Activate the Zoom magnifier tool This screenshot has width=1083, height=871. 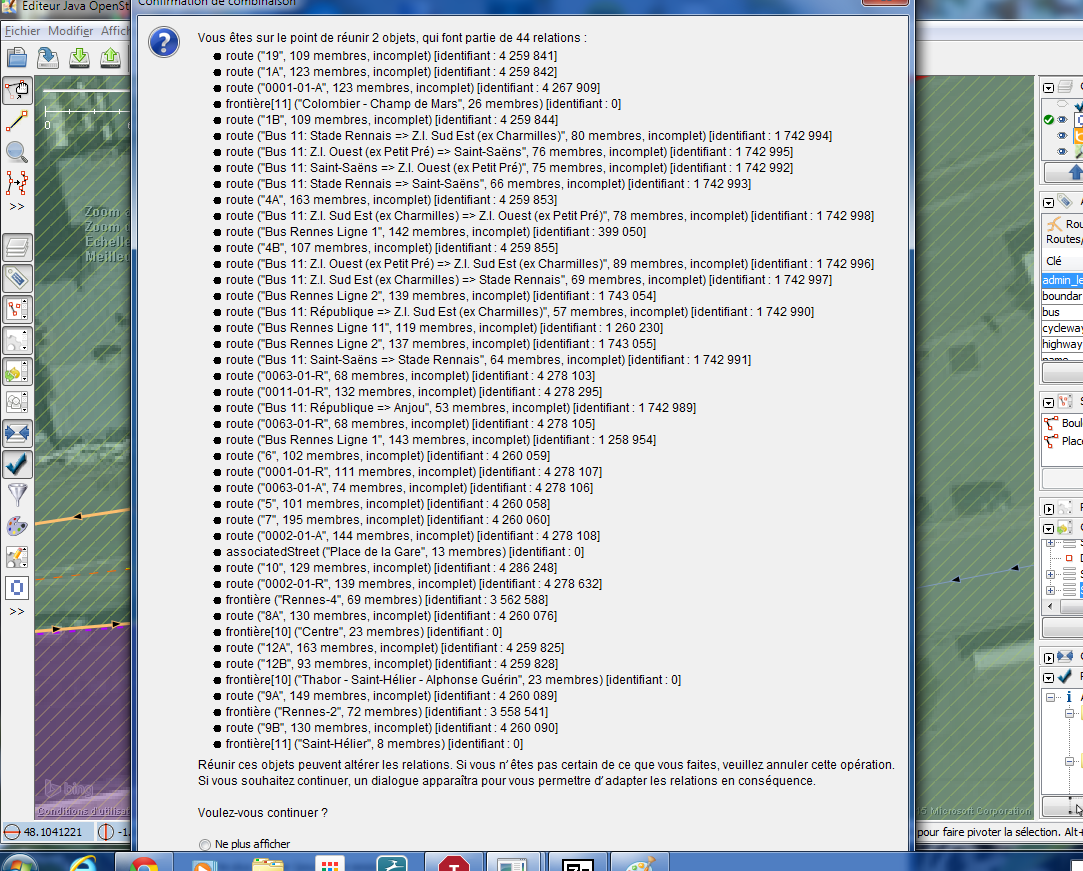(x=17, y=152)
